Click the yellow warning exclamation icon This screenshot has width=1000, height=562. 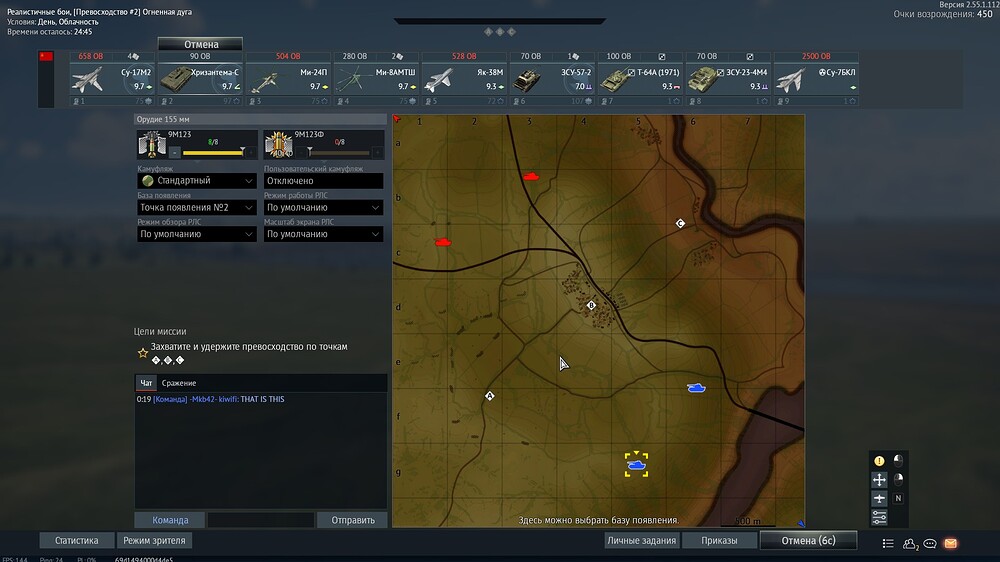point(879,461)
